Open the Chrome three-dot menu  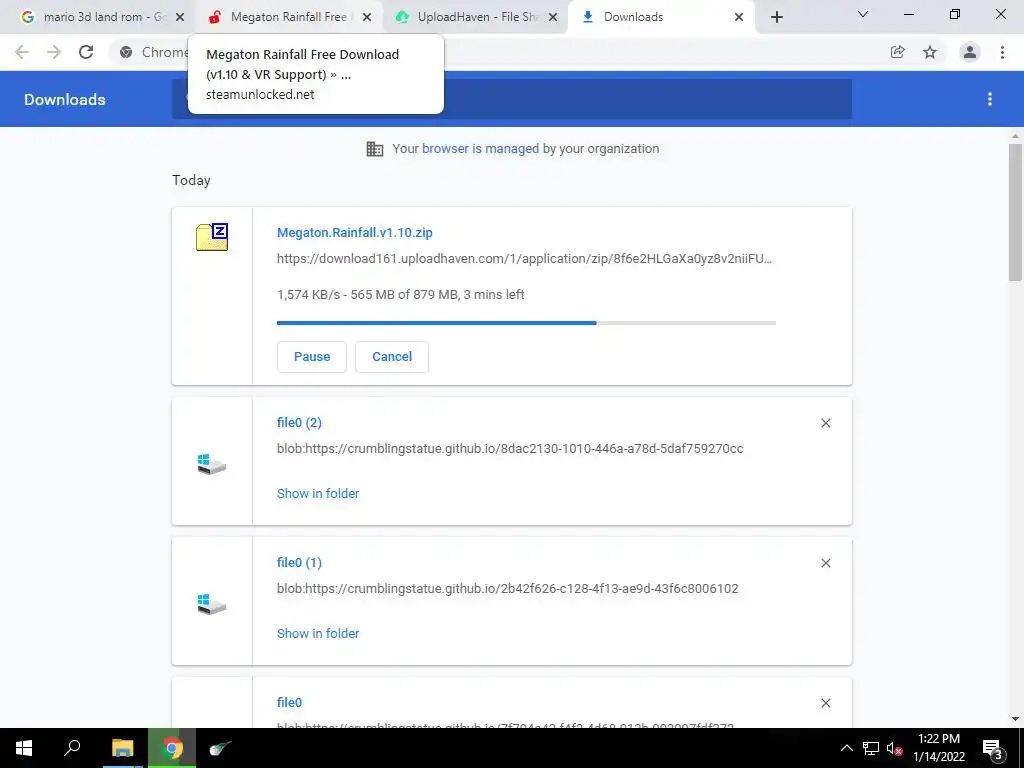coord(1002,52)
